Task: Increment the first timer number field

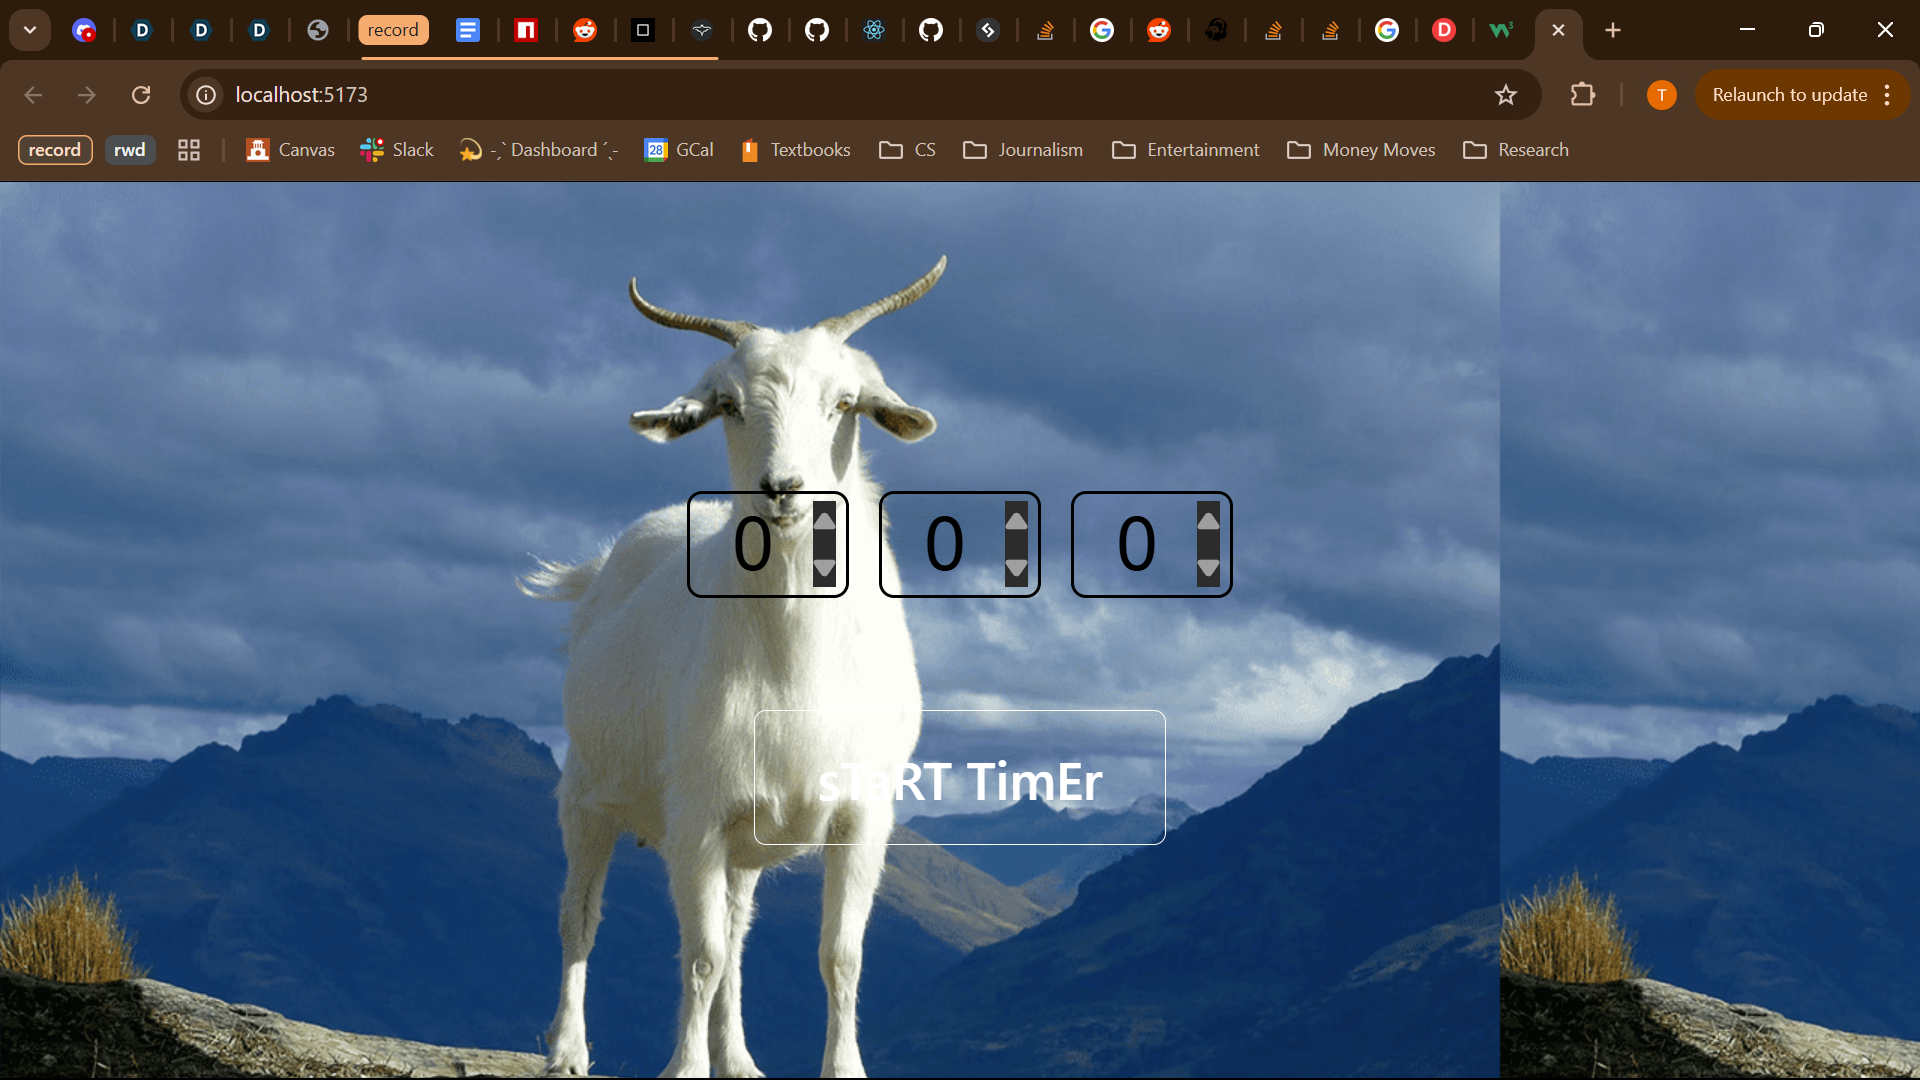Action: click(824, 521)
